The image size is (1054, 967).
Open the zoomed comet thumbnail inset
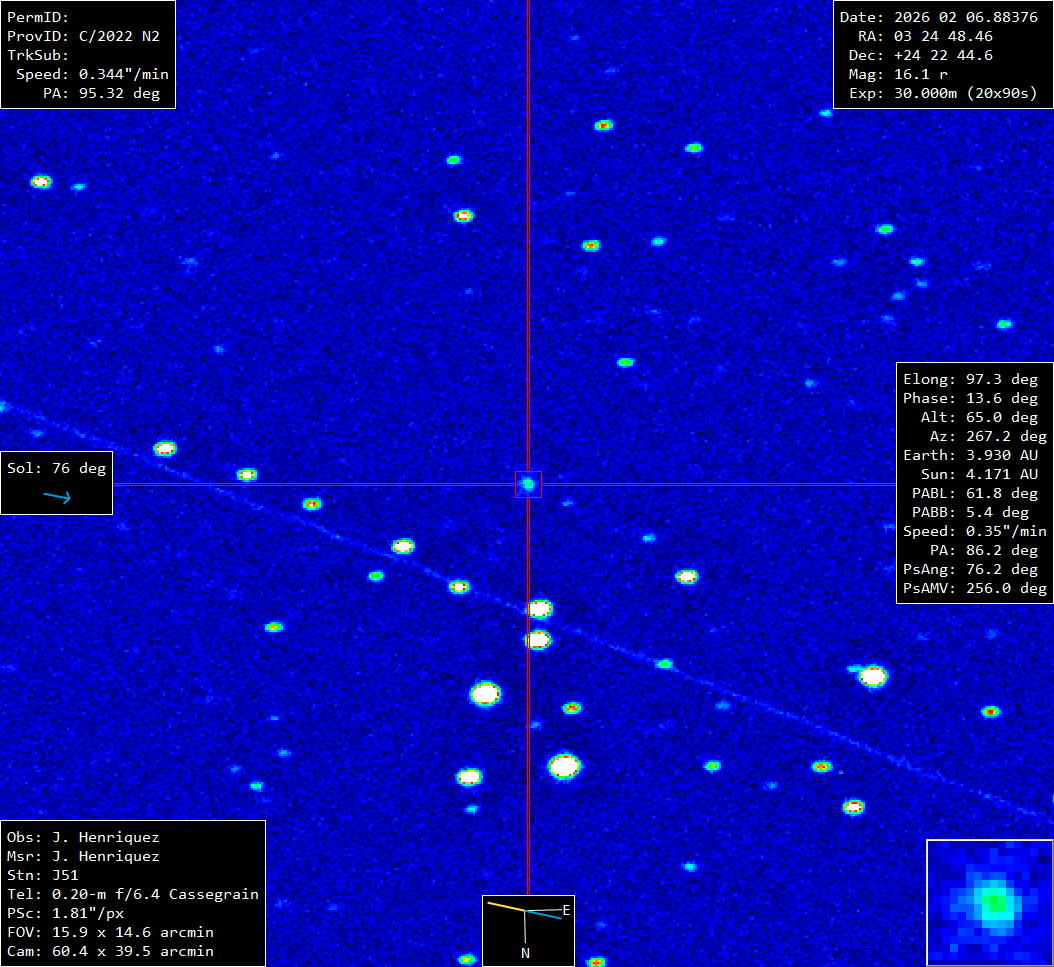tap(989, 902)
